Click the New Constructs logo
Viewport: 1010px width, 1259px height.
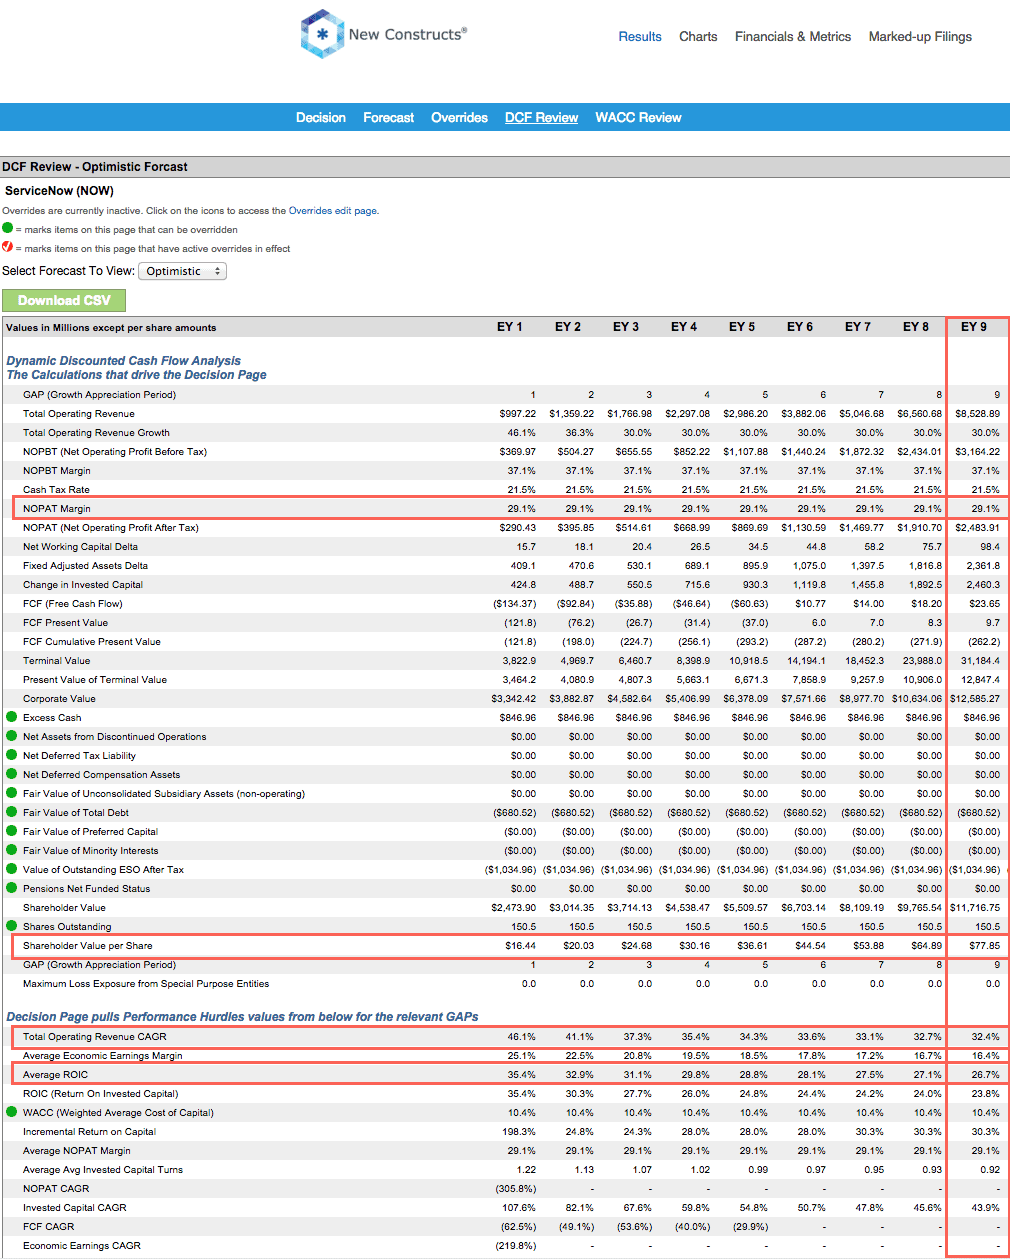coord(384,34)
